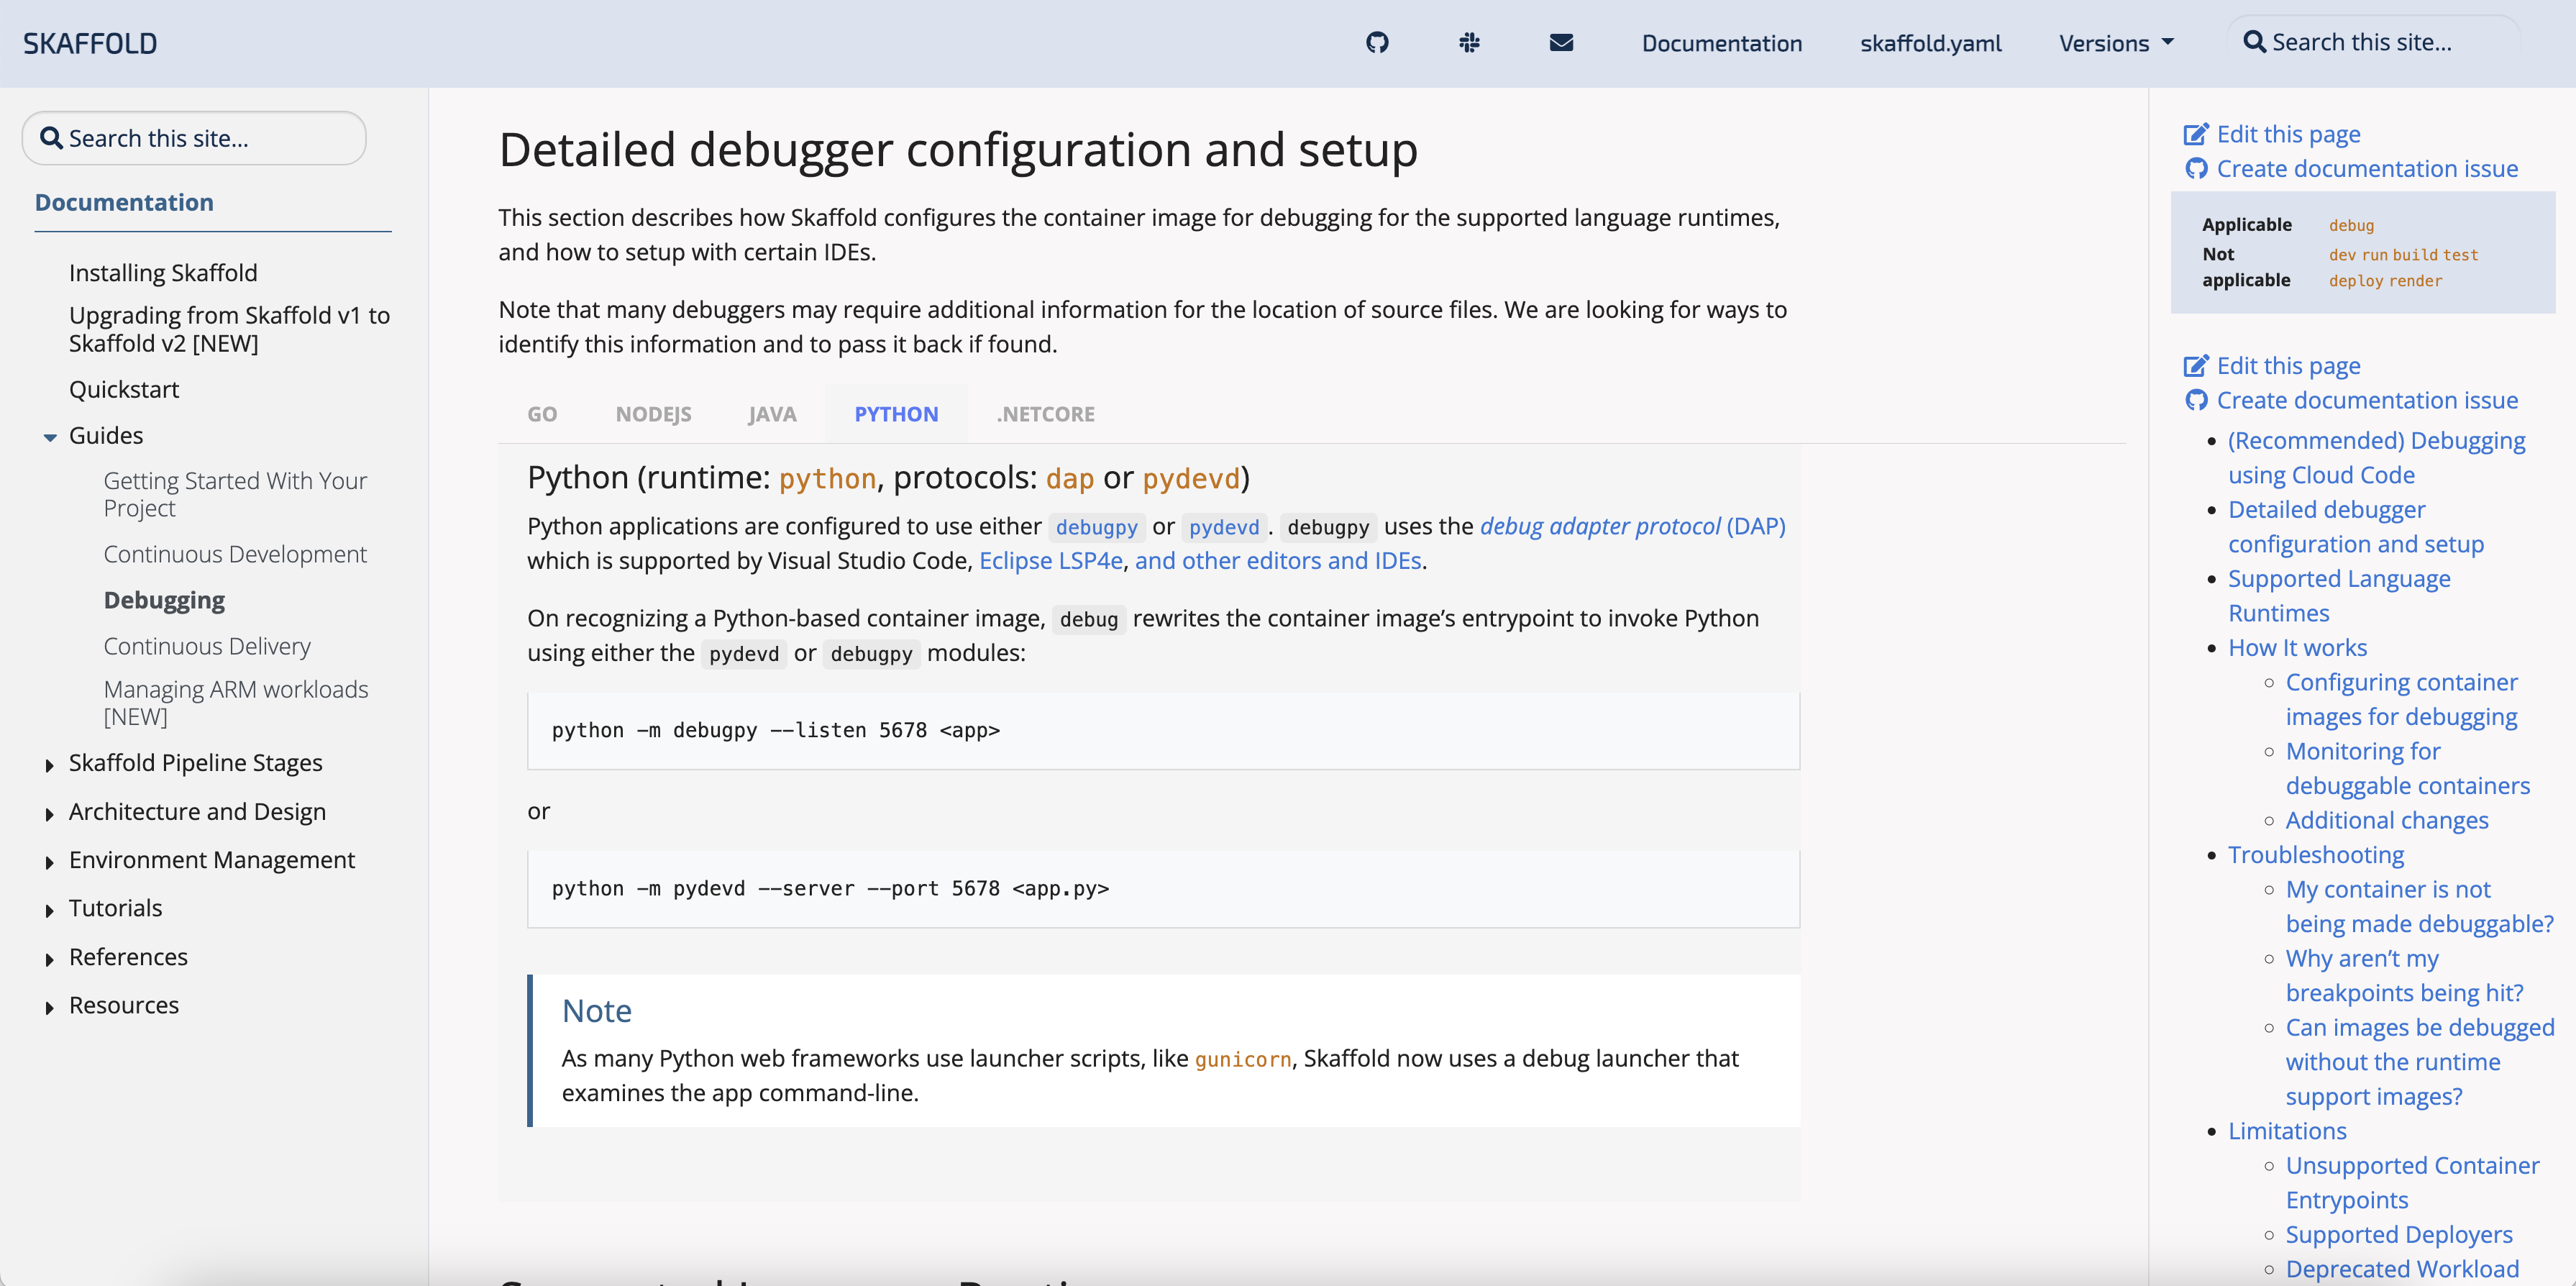Click the magnifier icon in header search
Image resolution: width=2576 pixels, height=1286 pixels.
pyautogui.click(x=2254, y=42)
